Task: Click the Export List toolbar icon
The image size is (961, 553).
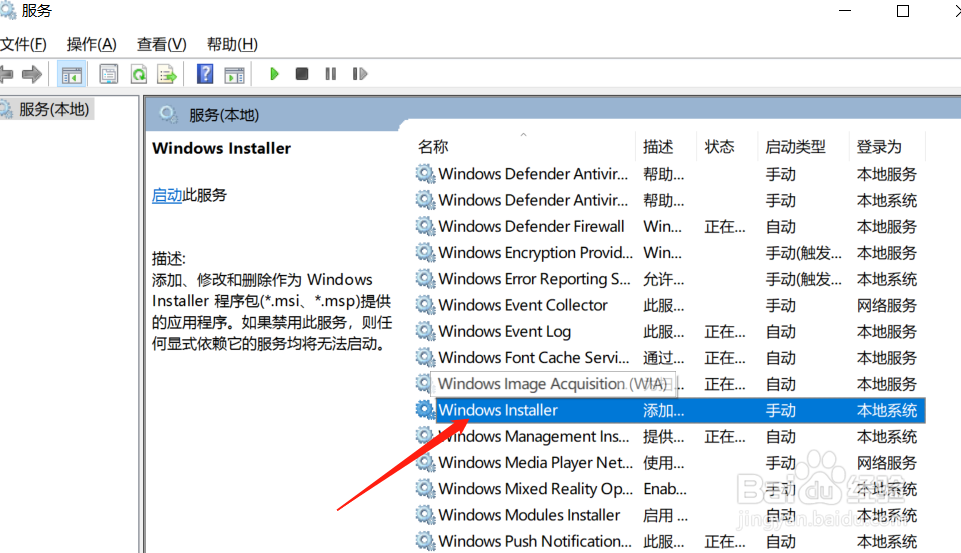Action: 167,75
